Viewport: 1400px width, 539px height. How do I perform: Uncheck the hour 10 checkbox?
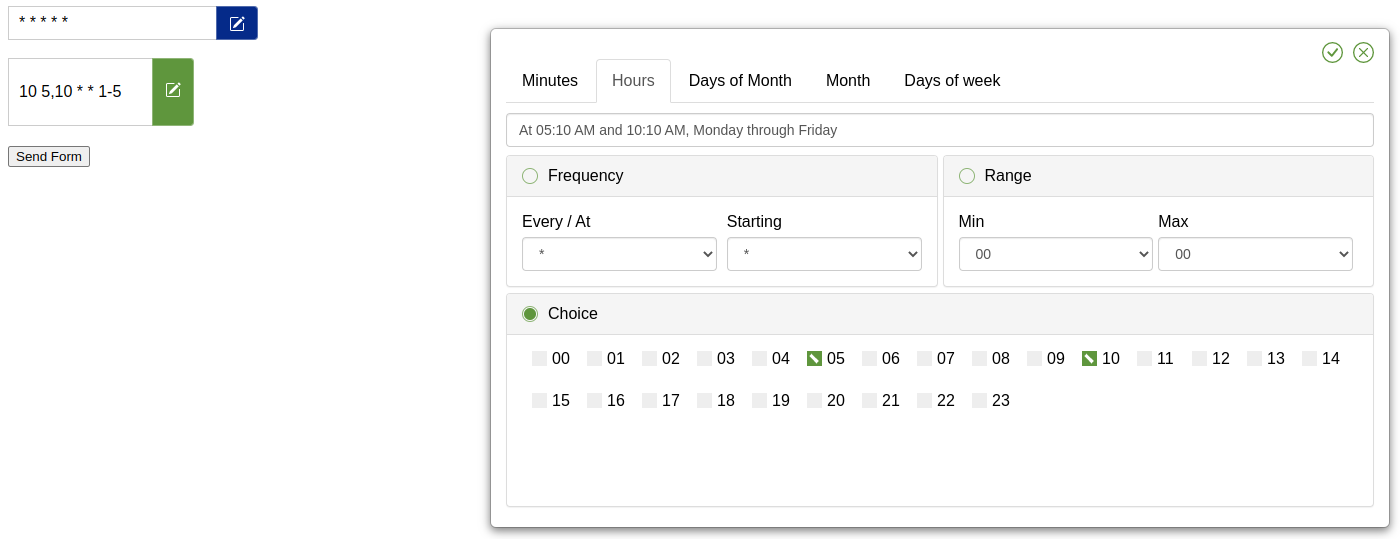[x=1089, y=359]
